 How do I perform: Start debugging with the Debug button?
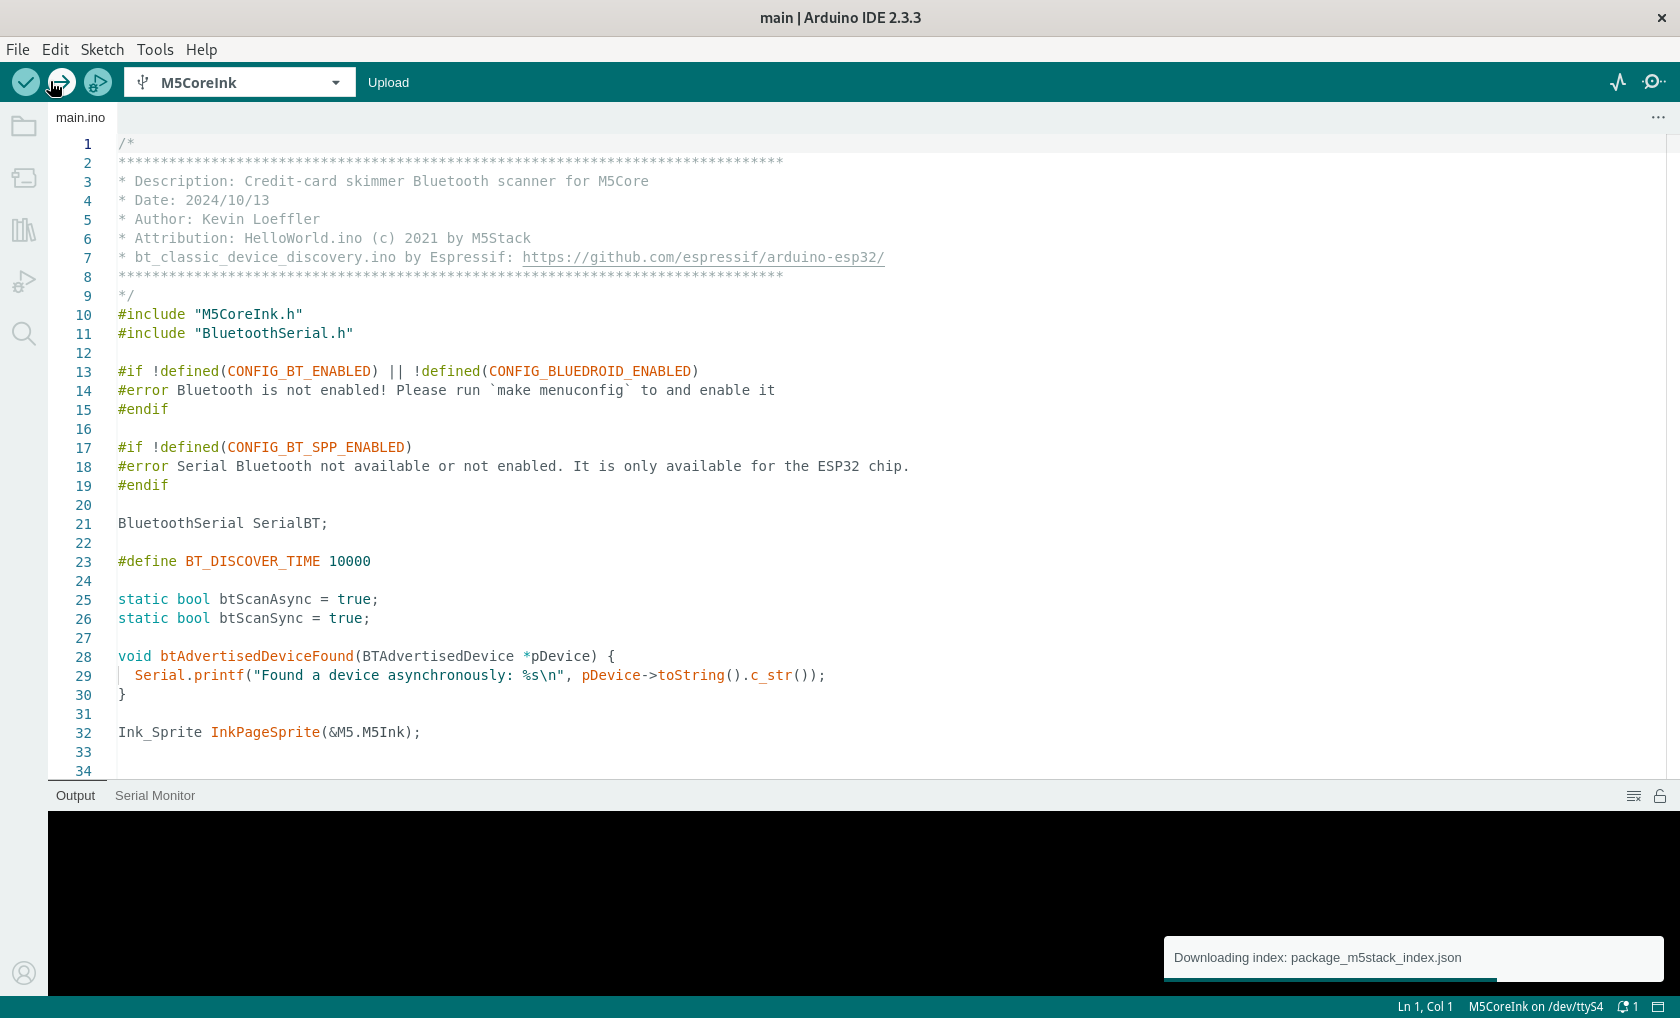98,82
